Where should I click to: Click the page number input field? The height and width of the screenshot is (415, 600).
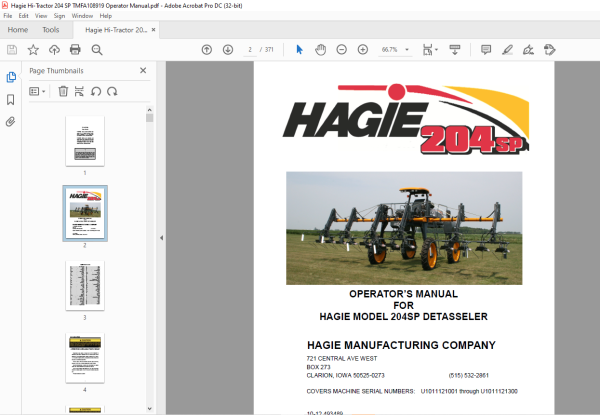[x=250, y=50]
